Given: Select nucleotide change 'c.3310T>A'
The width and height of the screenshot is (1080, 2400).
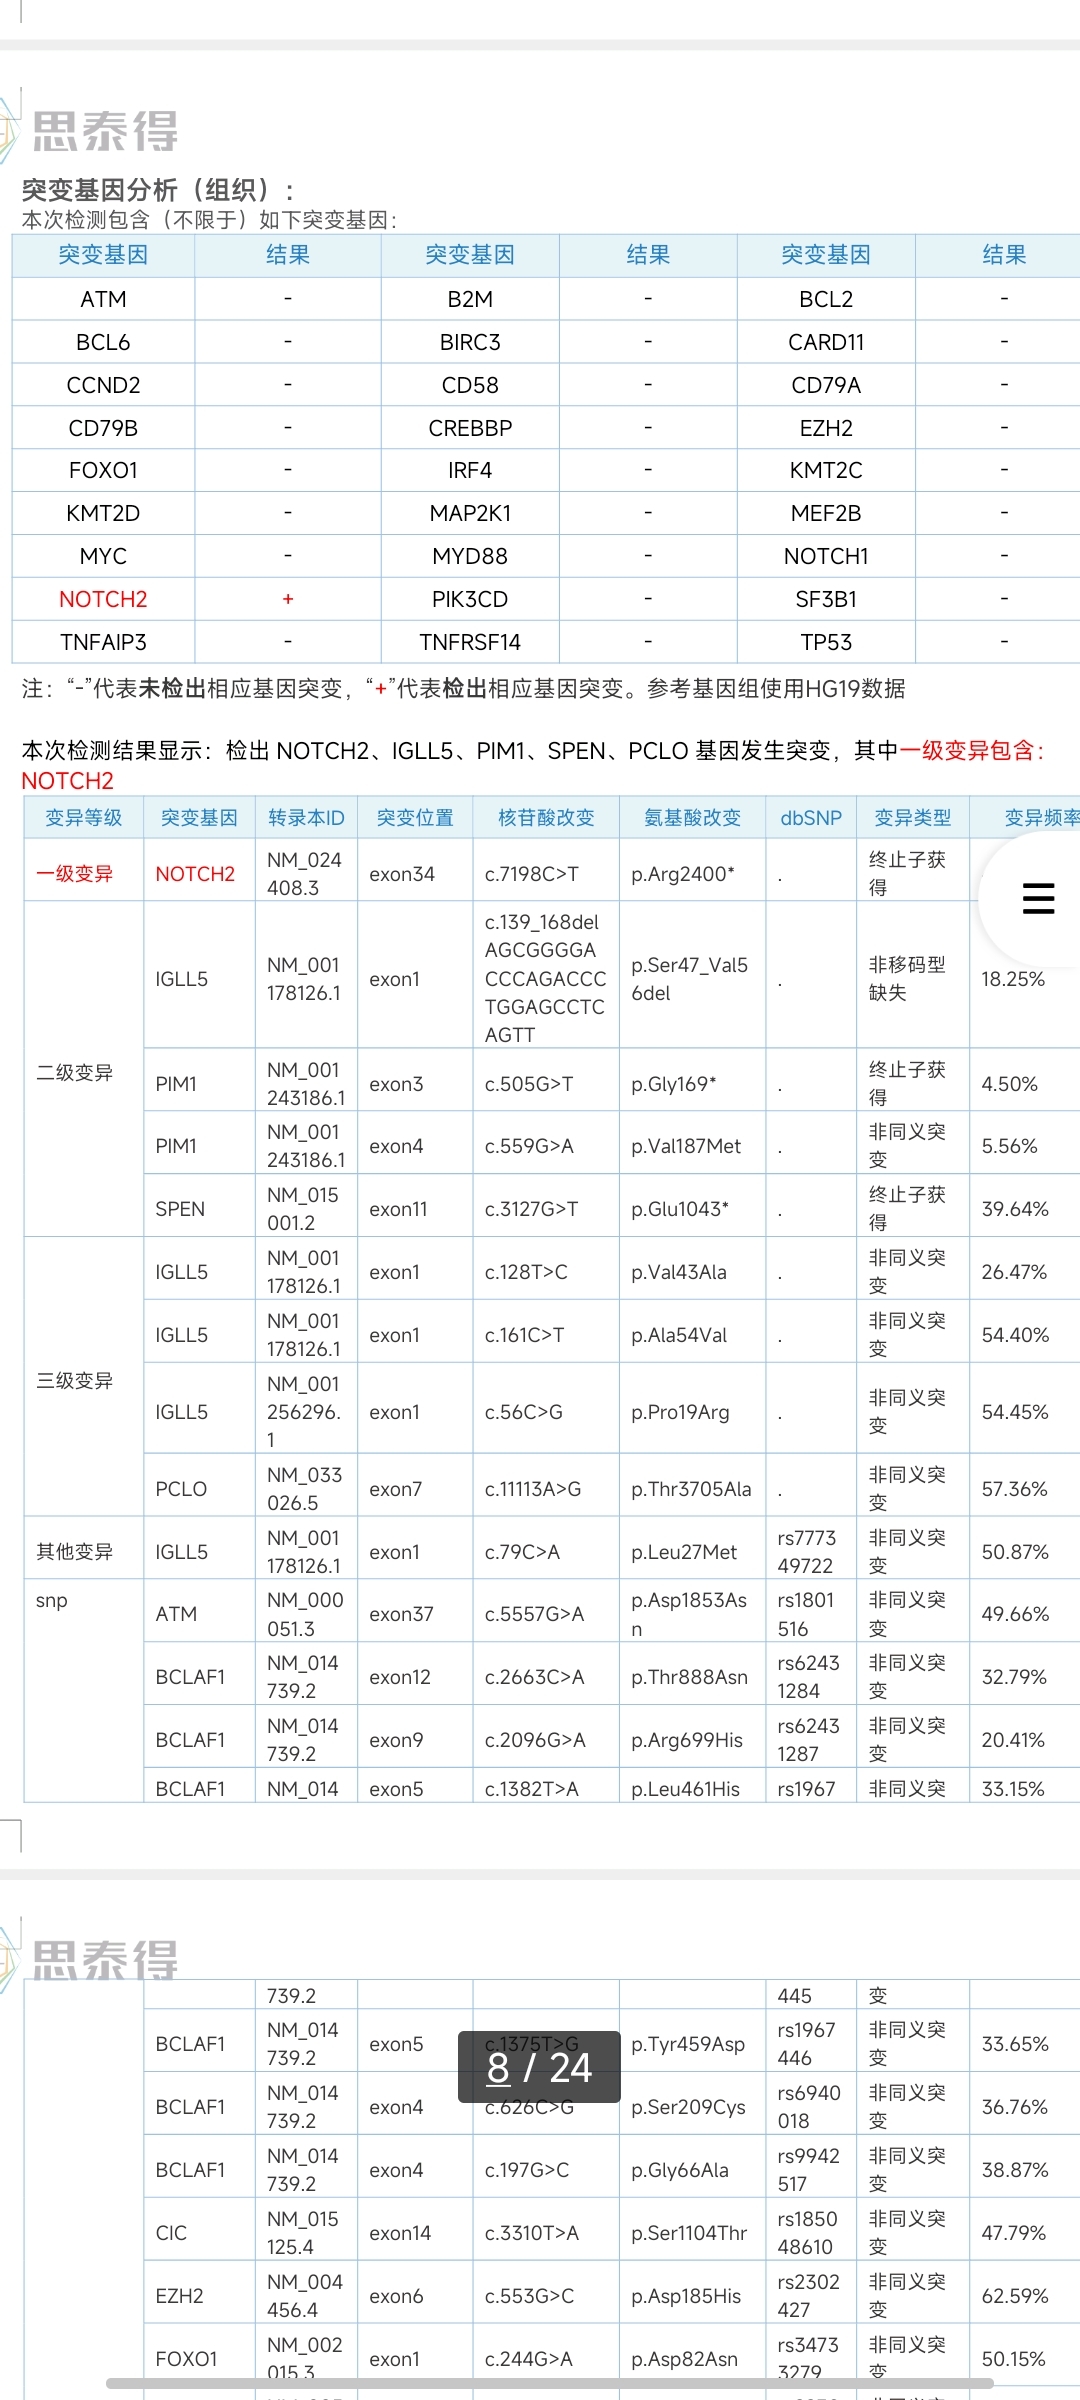Looking at the screenshot, I should [x=532, y=2233].
